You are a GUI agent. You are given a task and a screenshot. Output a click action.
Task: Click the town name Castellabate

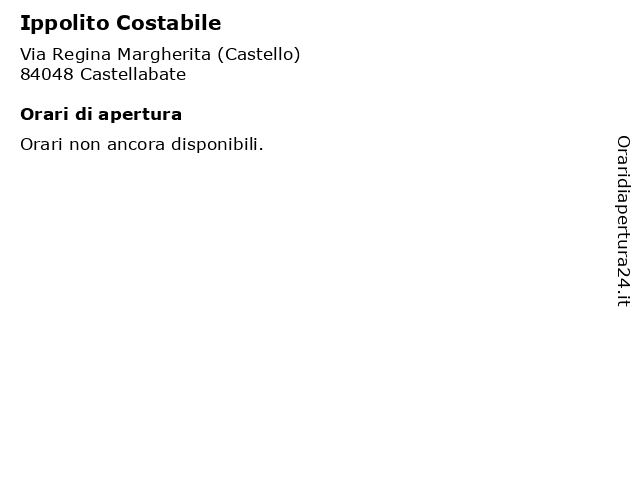tap(133, 74)
